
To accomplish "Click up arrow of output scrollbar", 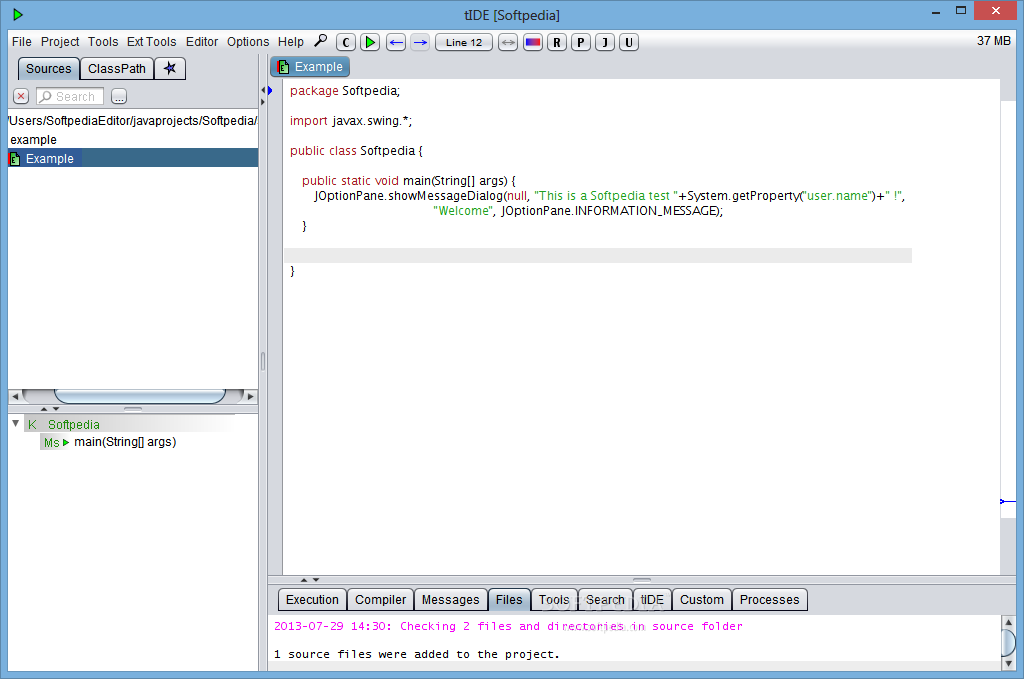I will pos(1008,622).
